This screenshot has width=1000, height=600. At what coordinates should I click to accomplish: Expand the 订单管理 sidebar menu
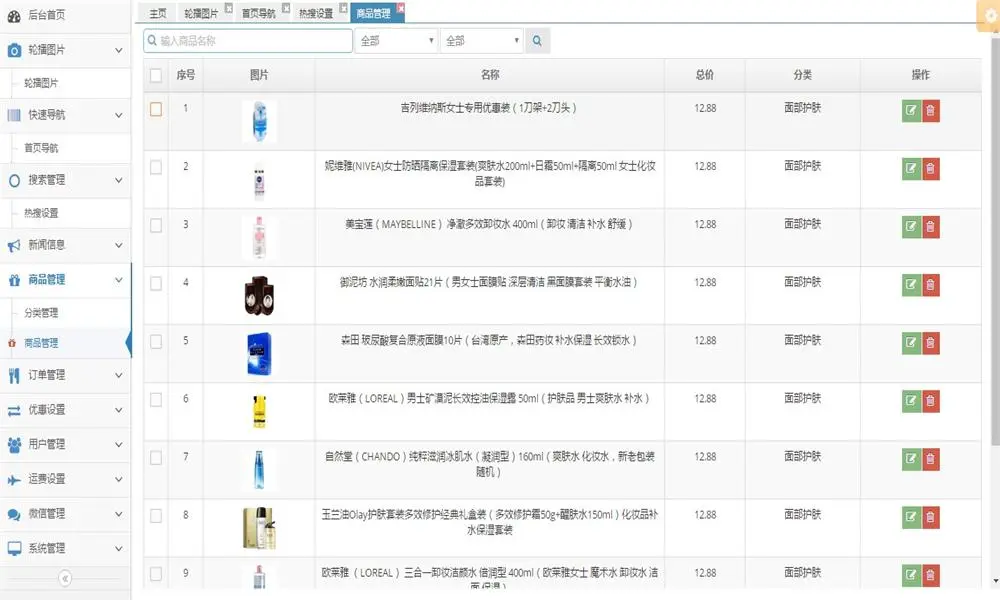(65, 375)
